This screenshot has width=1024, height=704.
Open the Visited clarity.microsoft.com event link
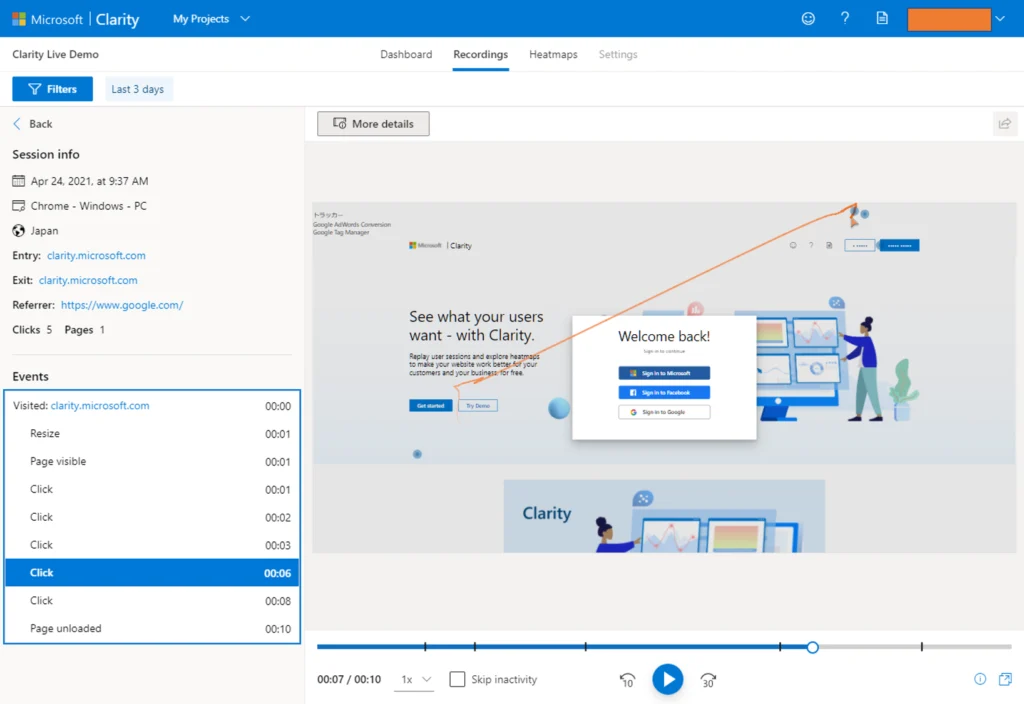pos(100,406)
